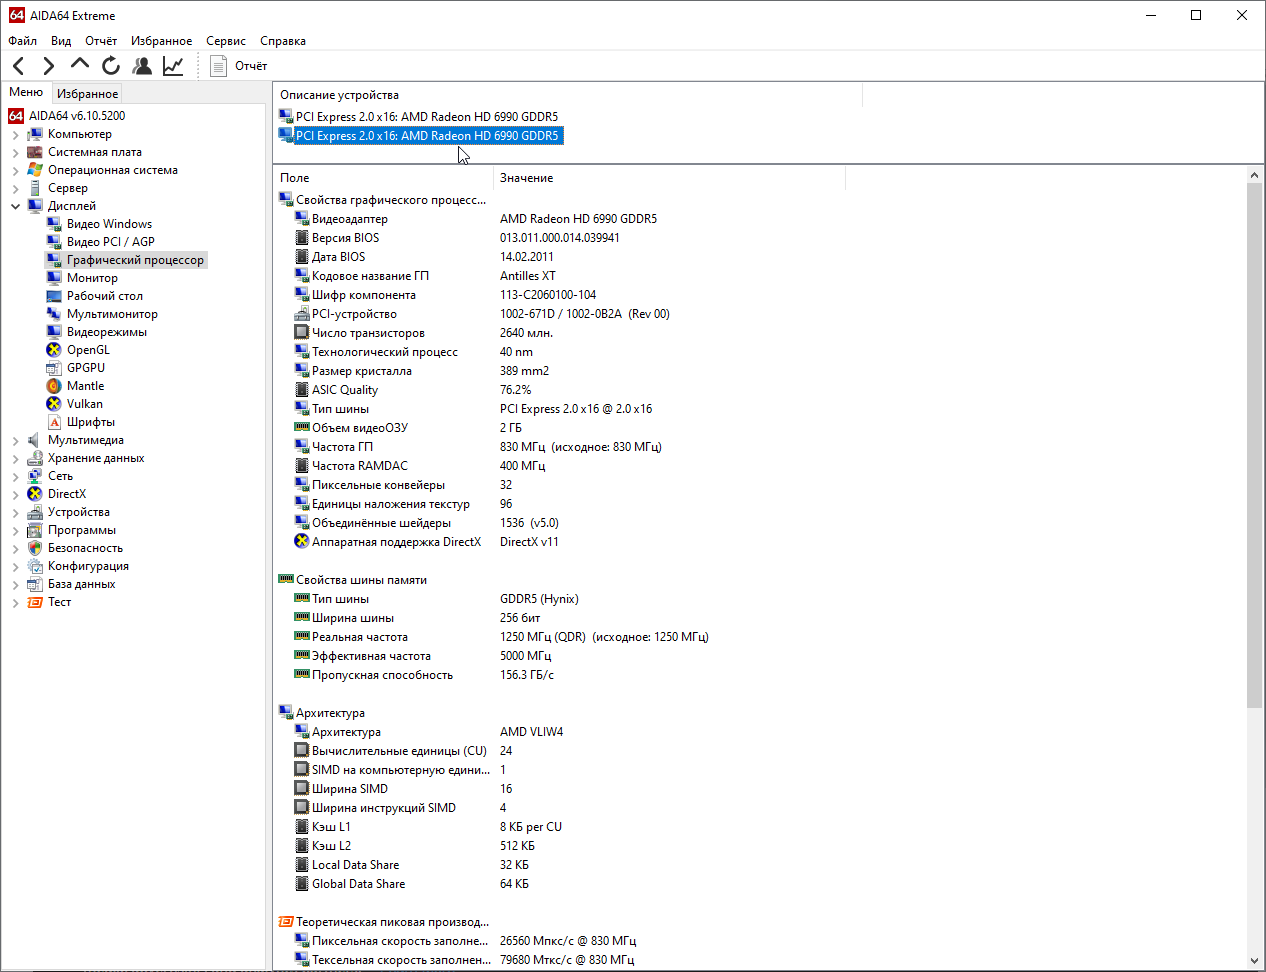This screenshot has height=972, width=1266.
Task: Open the Видеорежимы icon
Action: coord(54,332)
